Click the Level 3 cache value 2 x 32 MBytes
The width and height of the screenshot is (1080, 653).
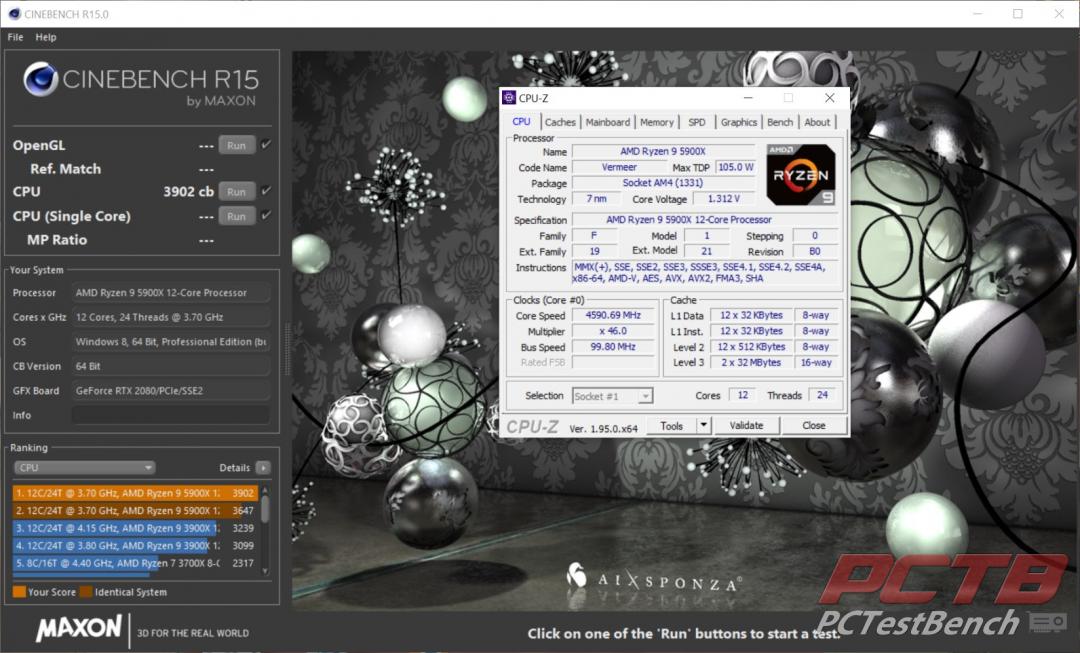(x=751, y=362)
